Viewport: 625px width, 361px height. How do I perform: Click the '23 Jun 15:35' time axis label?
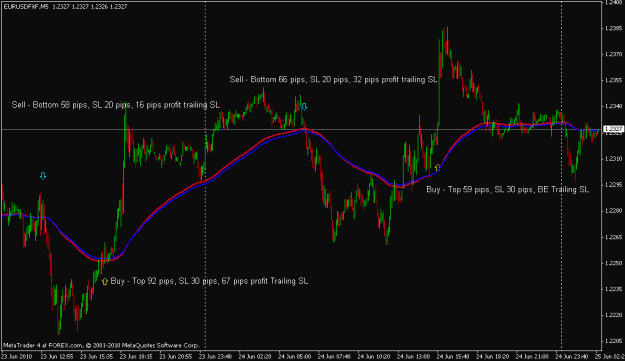click(x=96, y=356)
